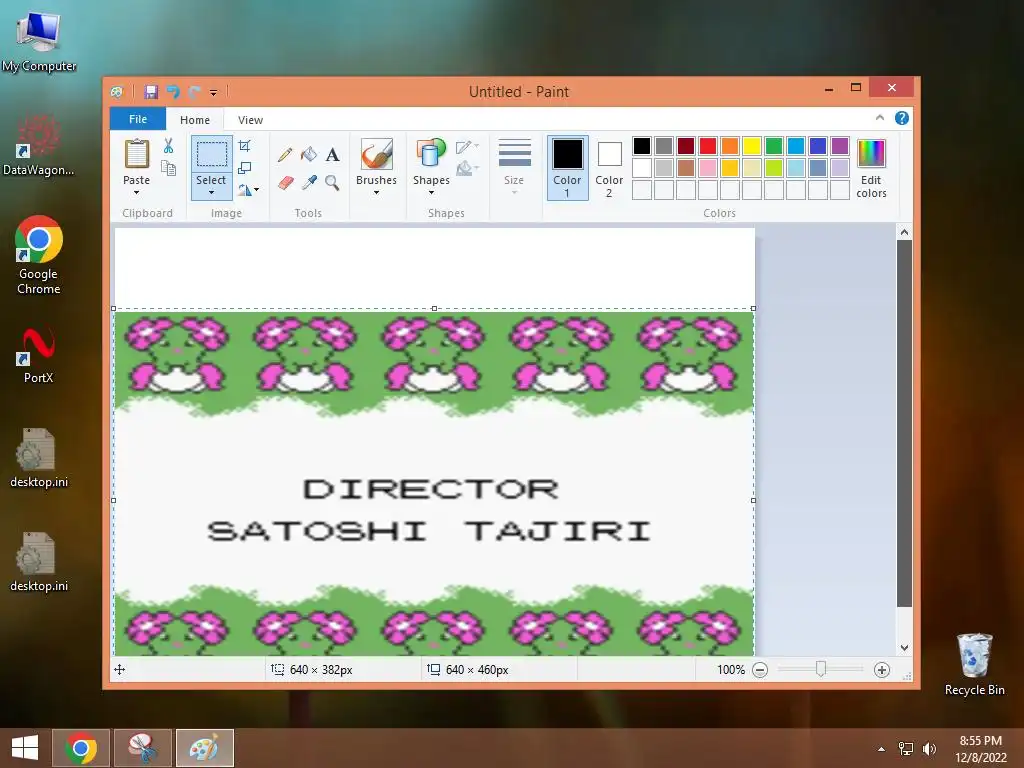Screen dimensions: 1024x768
Task: Click Chrome icon in the taskbar
Action: pos(81,748)
